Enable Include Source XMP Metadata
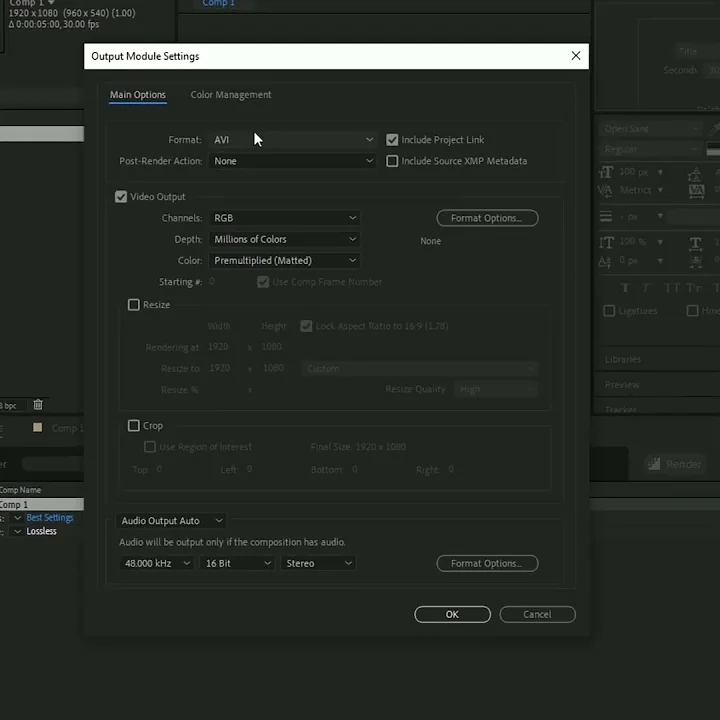The width and height of the screenshot is (720, 720). [x=392, y=161]
